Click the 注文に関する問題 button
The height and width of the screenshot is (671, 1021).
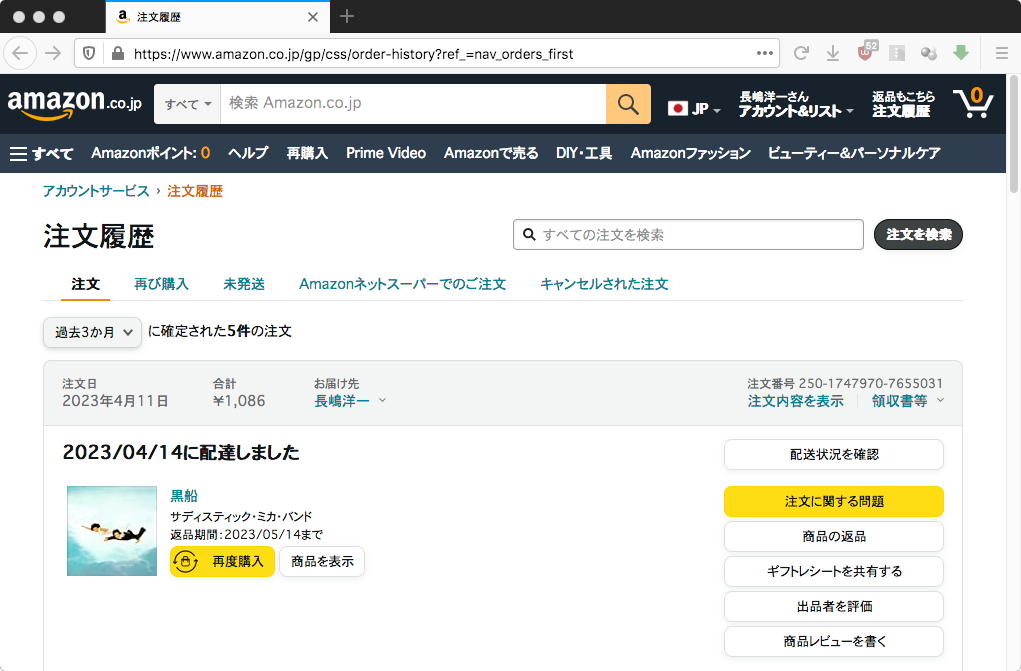point(833,502)
